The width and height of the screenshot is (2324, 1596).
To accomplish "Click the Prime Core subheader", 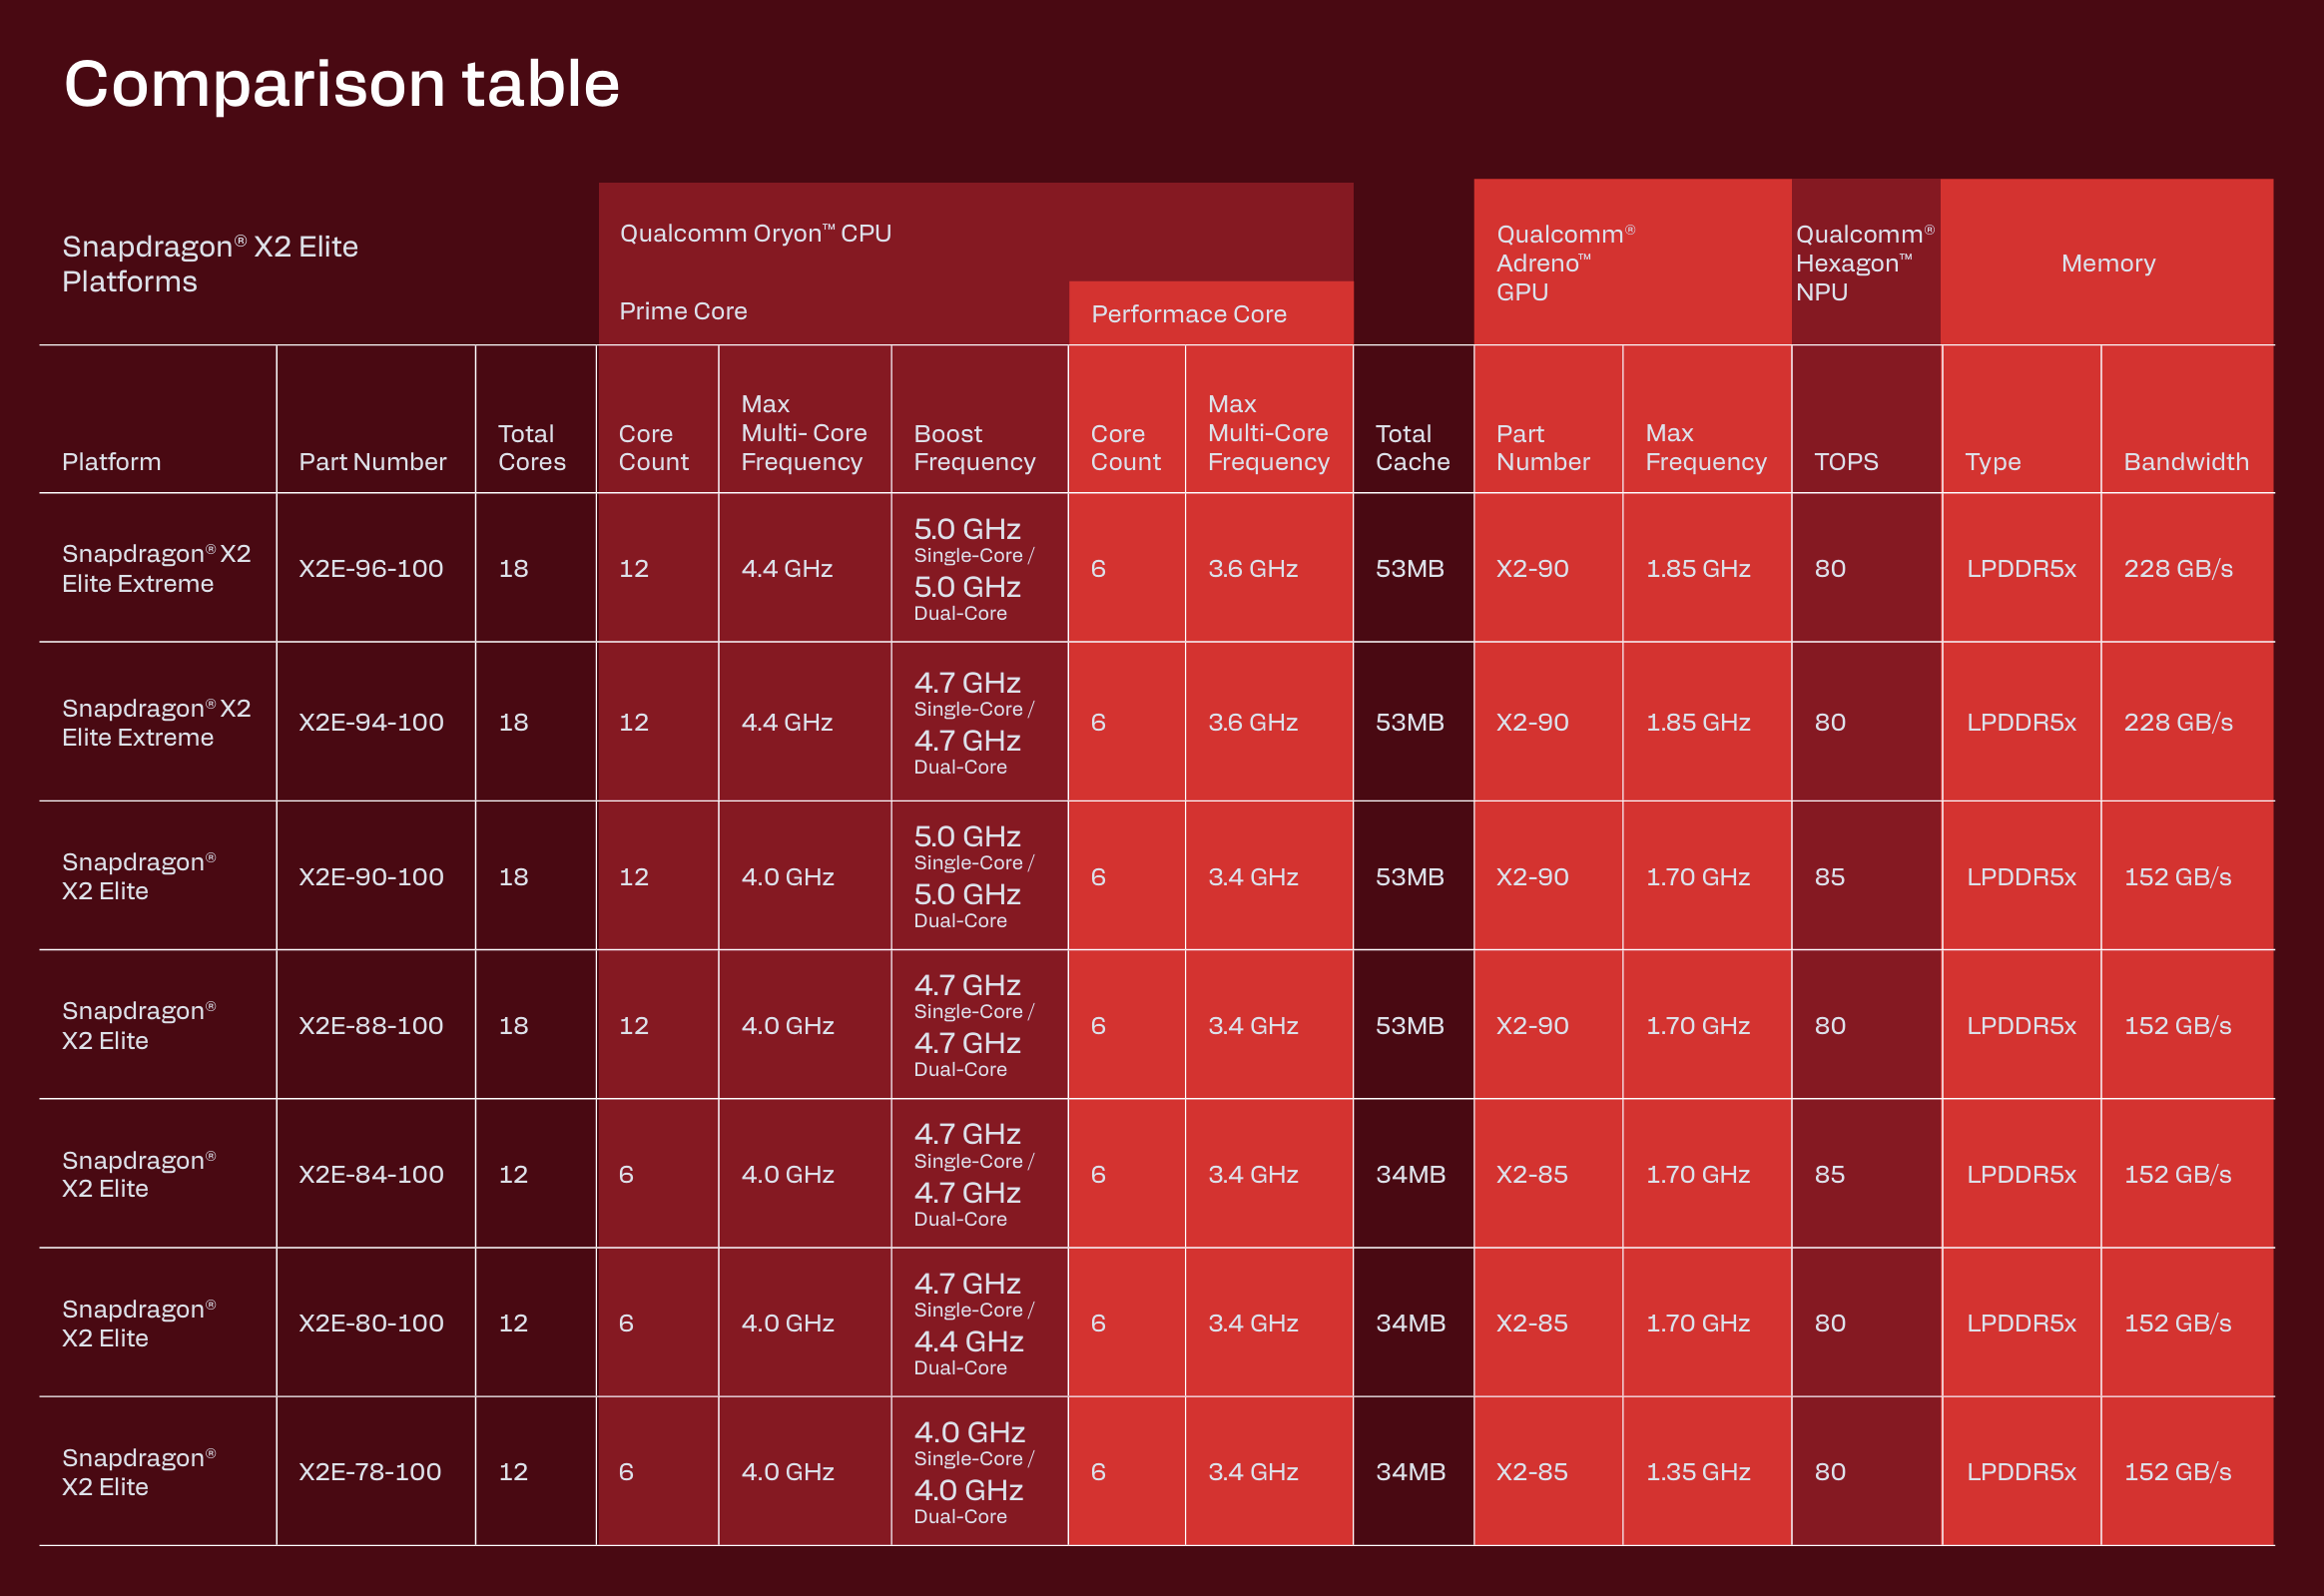I will pos(683,311).
